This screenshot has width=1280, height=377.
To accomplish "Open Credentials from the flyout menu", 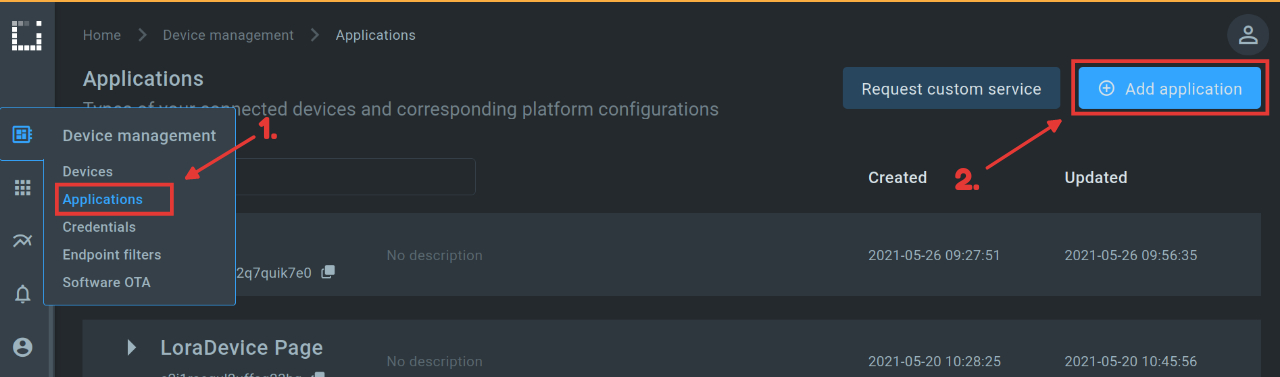I will pyautogui.click(x=99, y=227).
